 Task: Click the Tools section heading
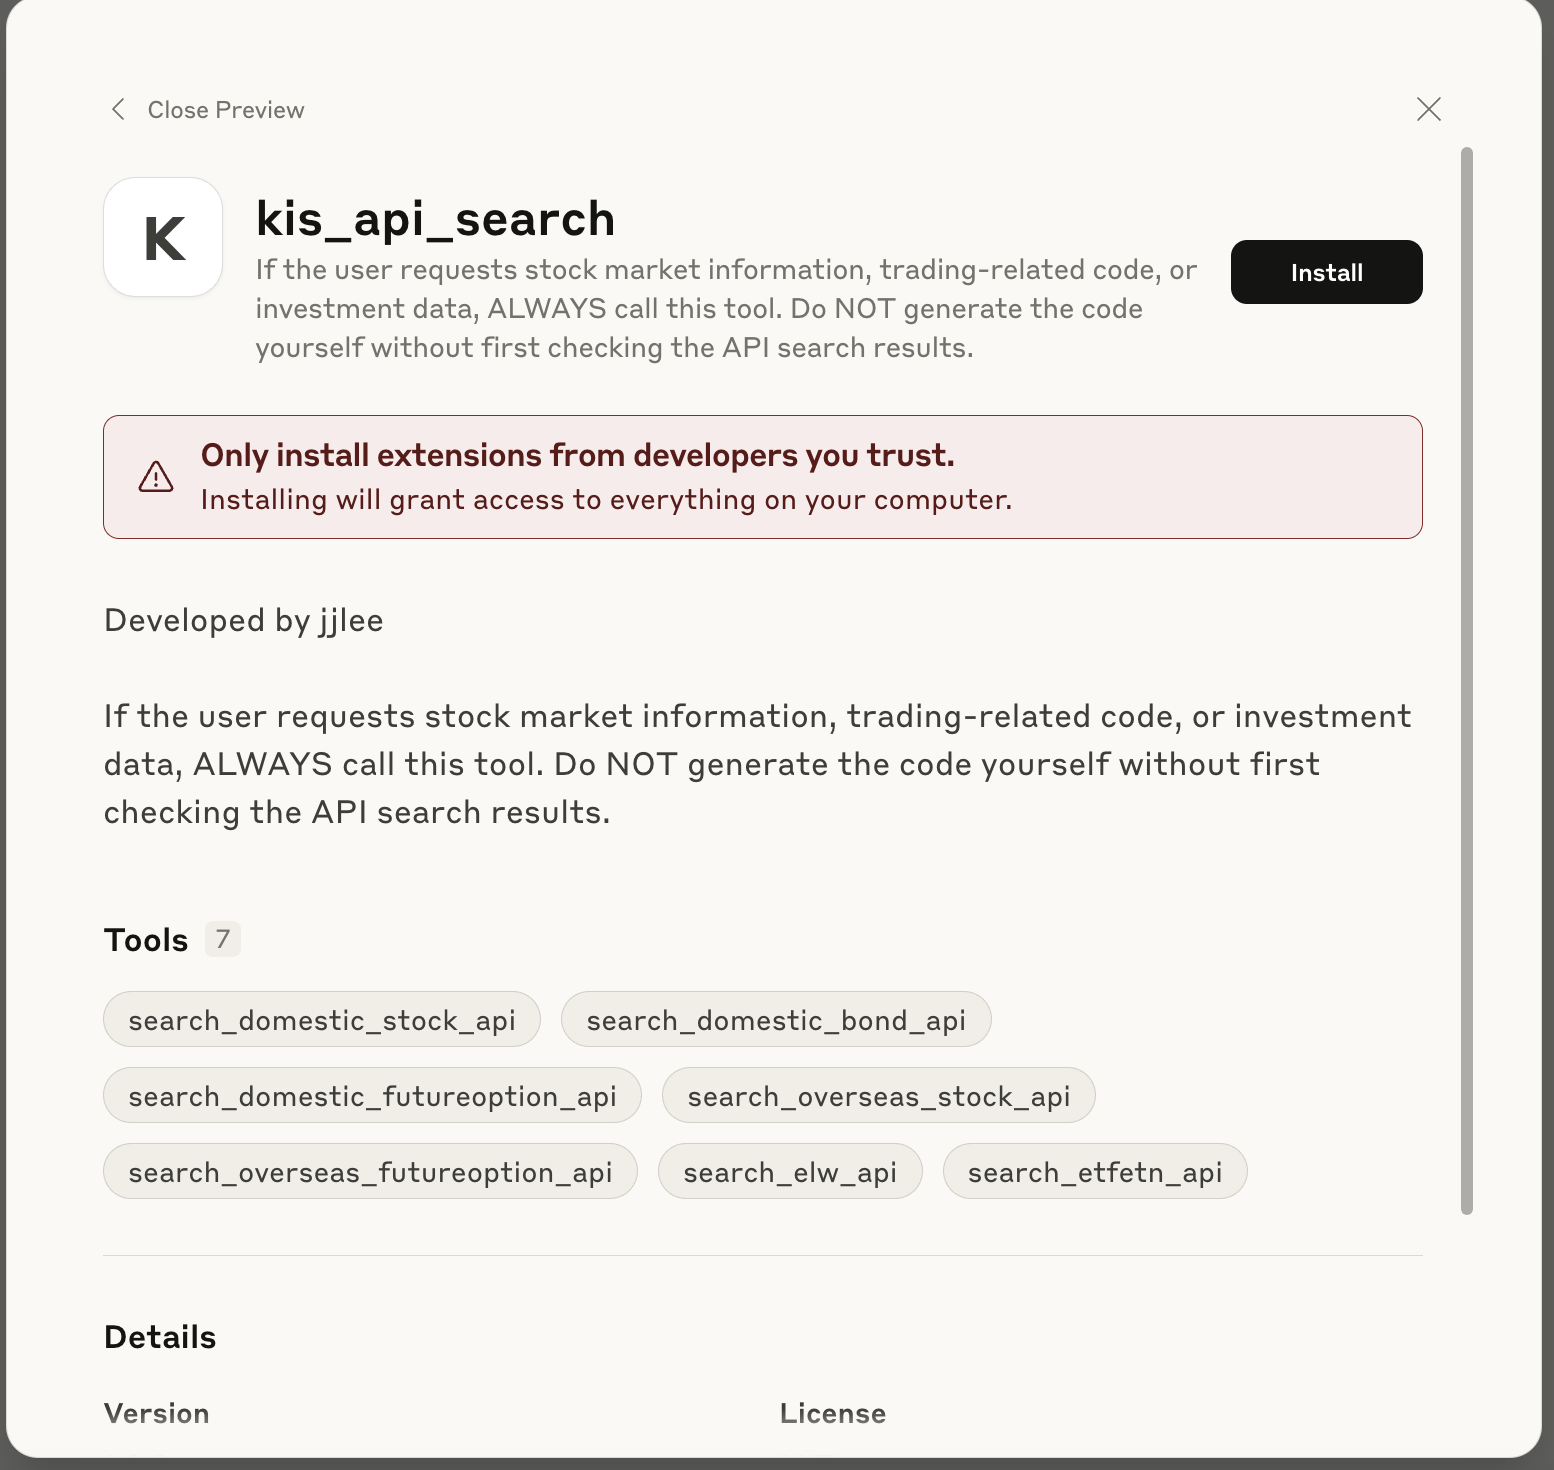pos(146,940)
